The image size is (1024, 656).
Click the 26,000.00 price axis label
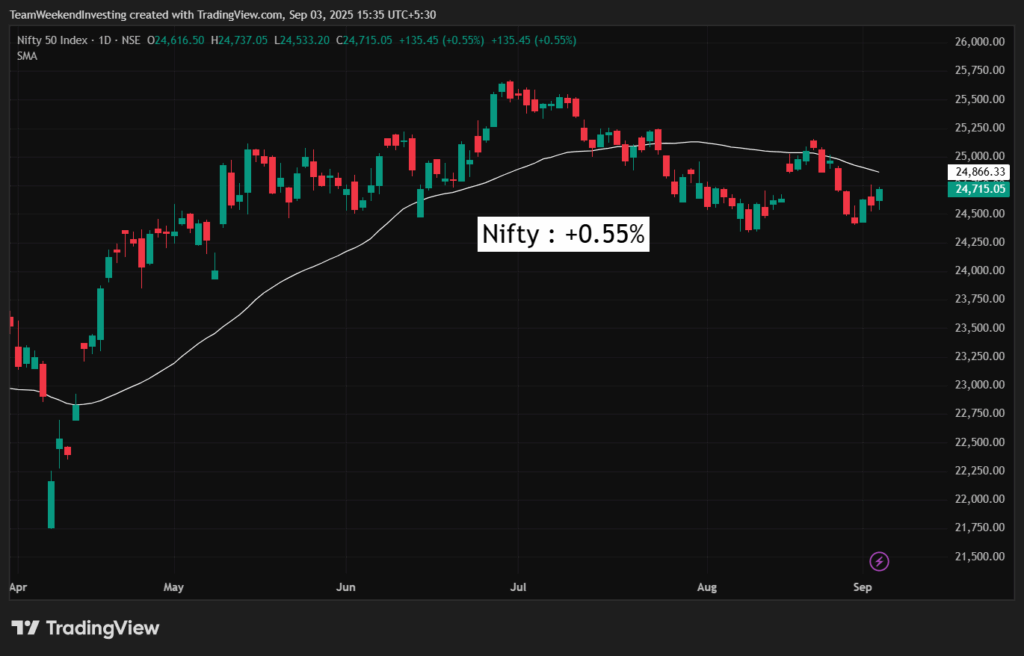980,42
